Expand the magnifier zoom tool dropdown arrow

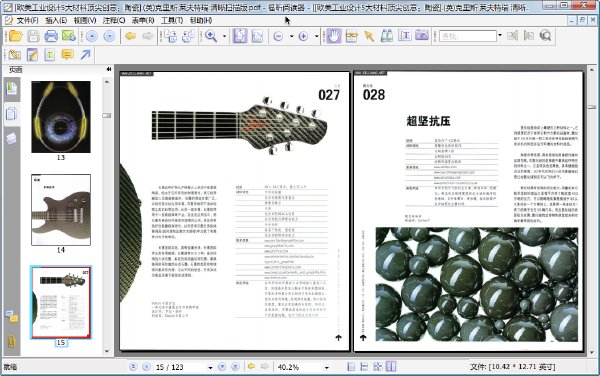point(224,36)
